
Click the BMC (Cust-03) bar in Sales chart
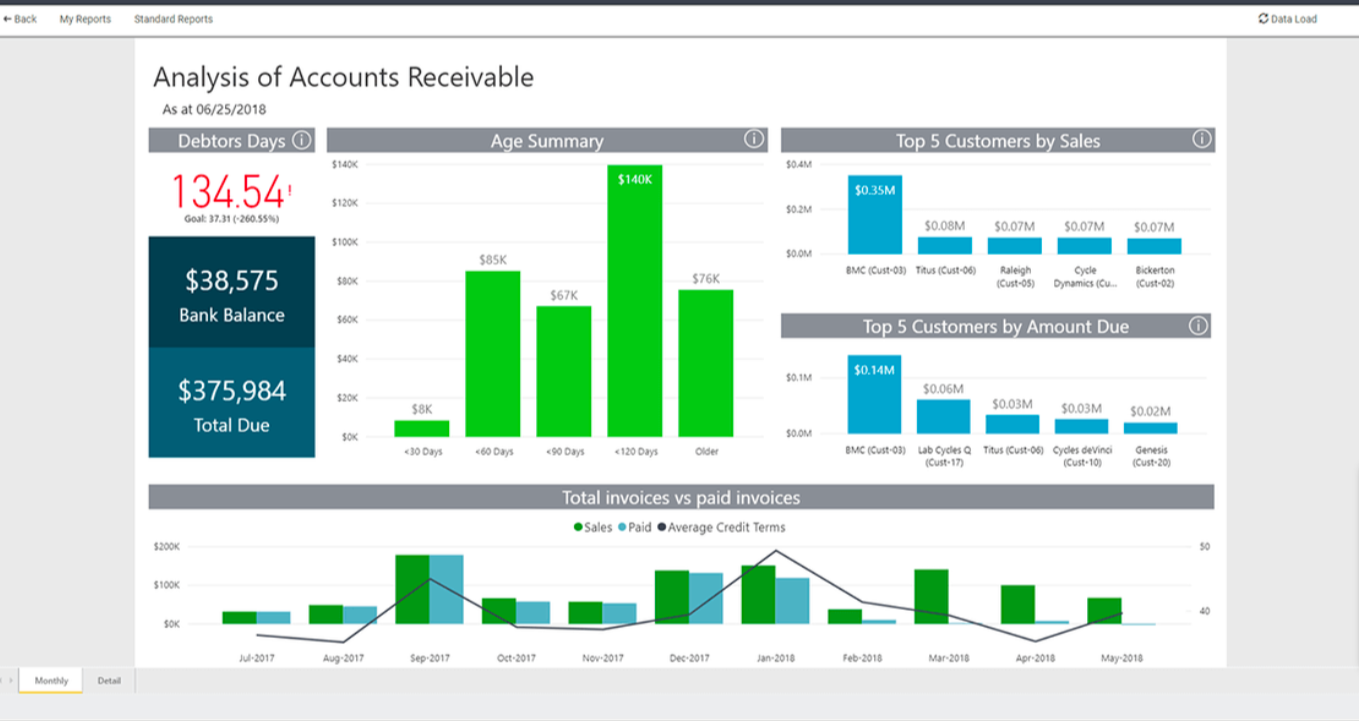pyautogui.click(x=875, y=215)
